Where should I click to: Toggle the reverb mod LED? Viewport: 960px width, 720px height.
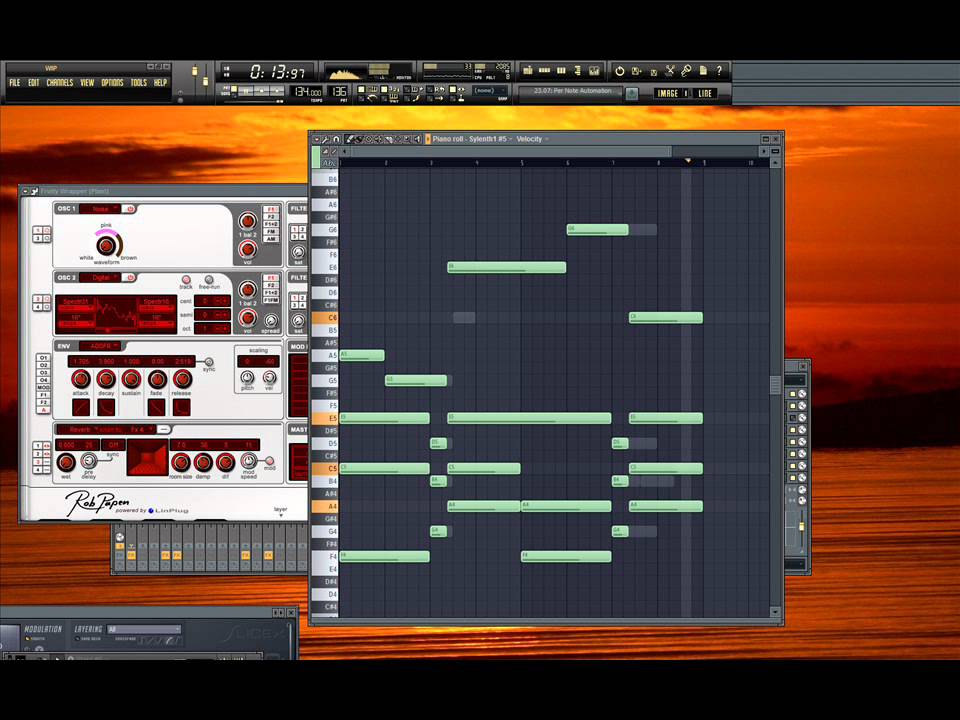click(269, 460)
